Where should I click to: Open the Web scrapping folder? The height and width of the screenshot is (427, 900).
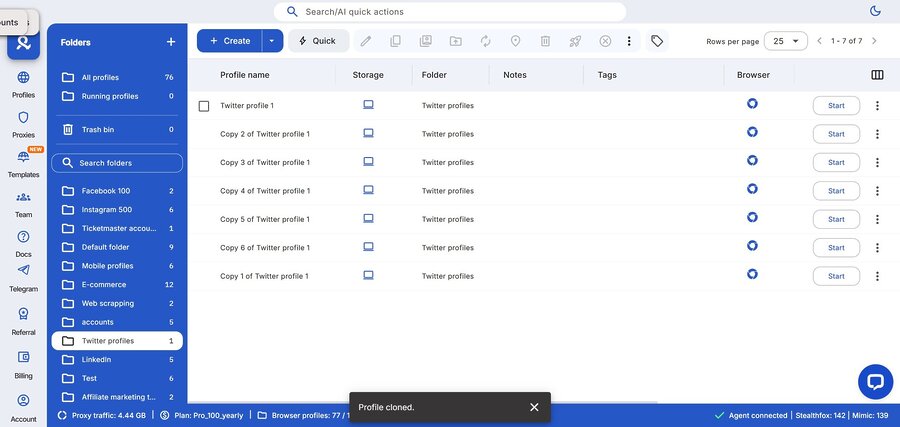tap(117, 303)
